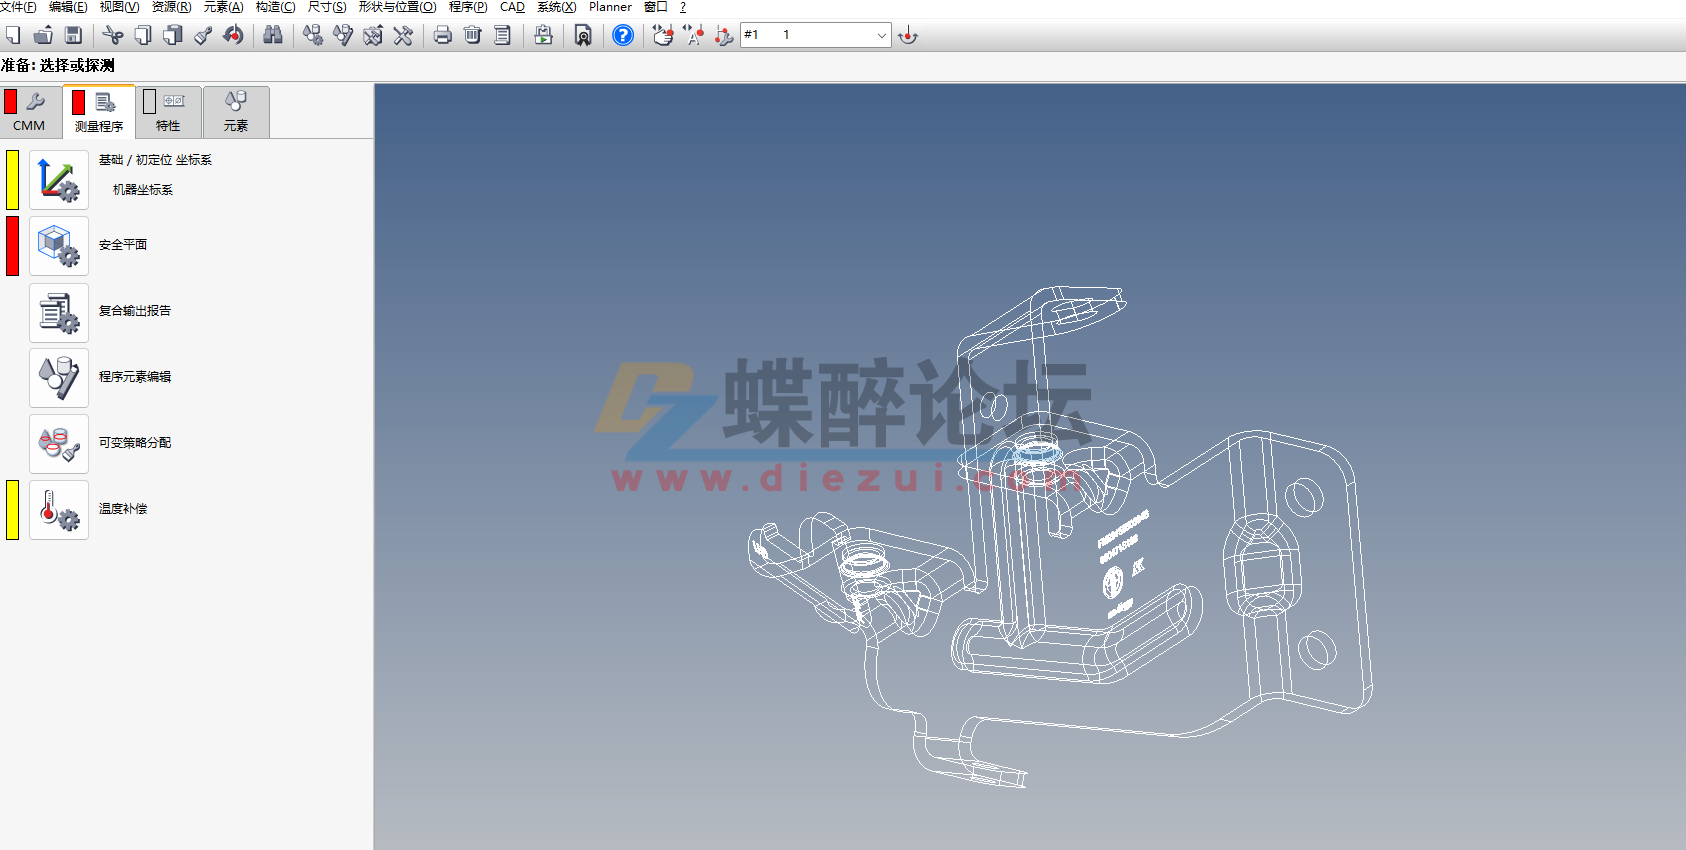Click the 复合输出报告 label

click(135, 311)
